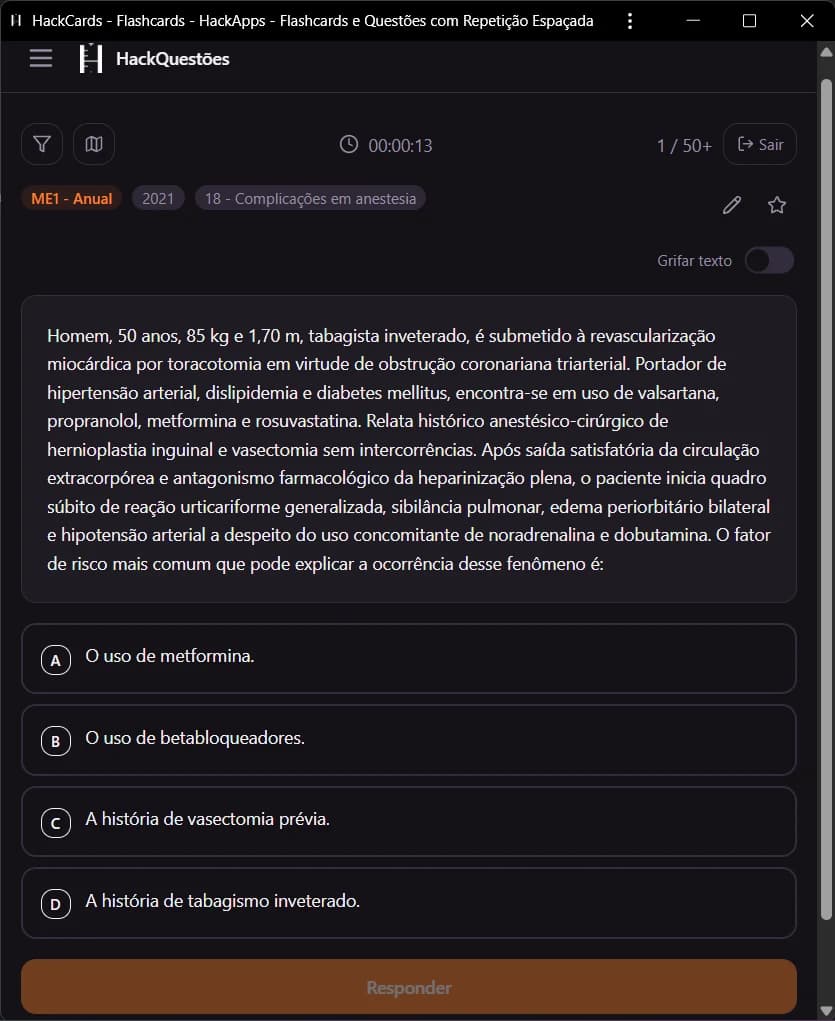Click the Sair exit button

(760, 144)
